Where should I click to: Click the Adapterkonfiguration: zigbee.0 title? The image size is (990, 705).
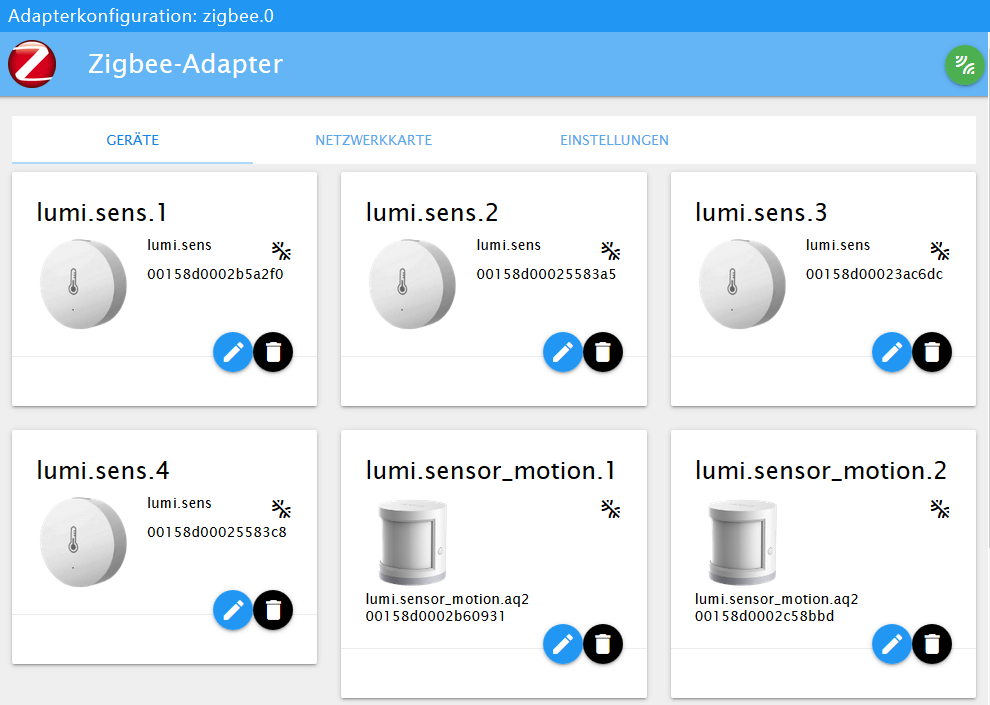coord(141,16)
